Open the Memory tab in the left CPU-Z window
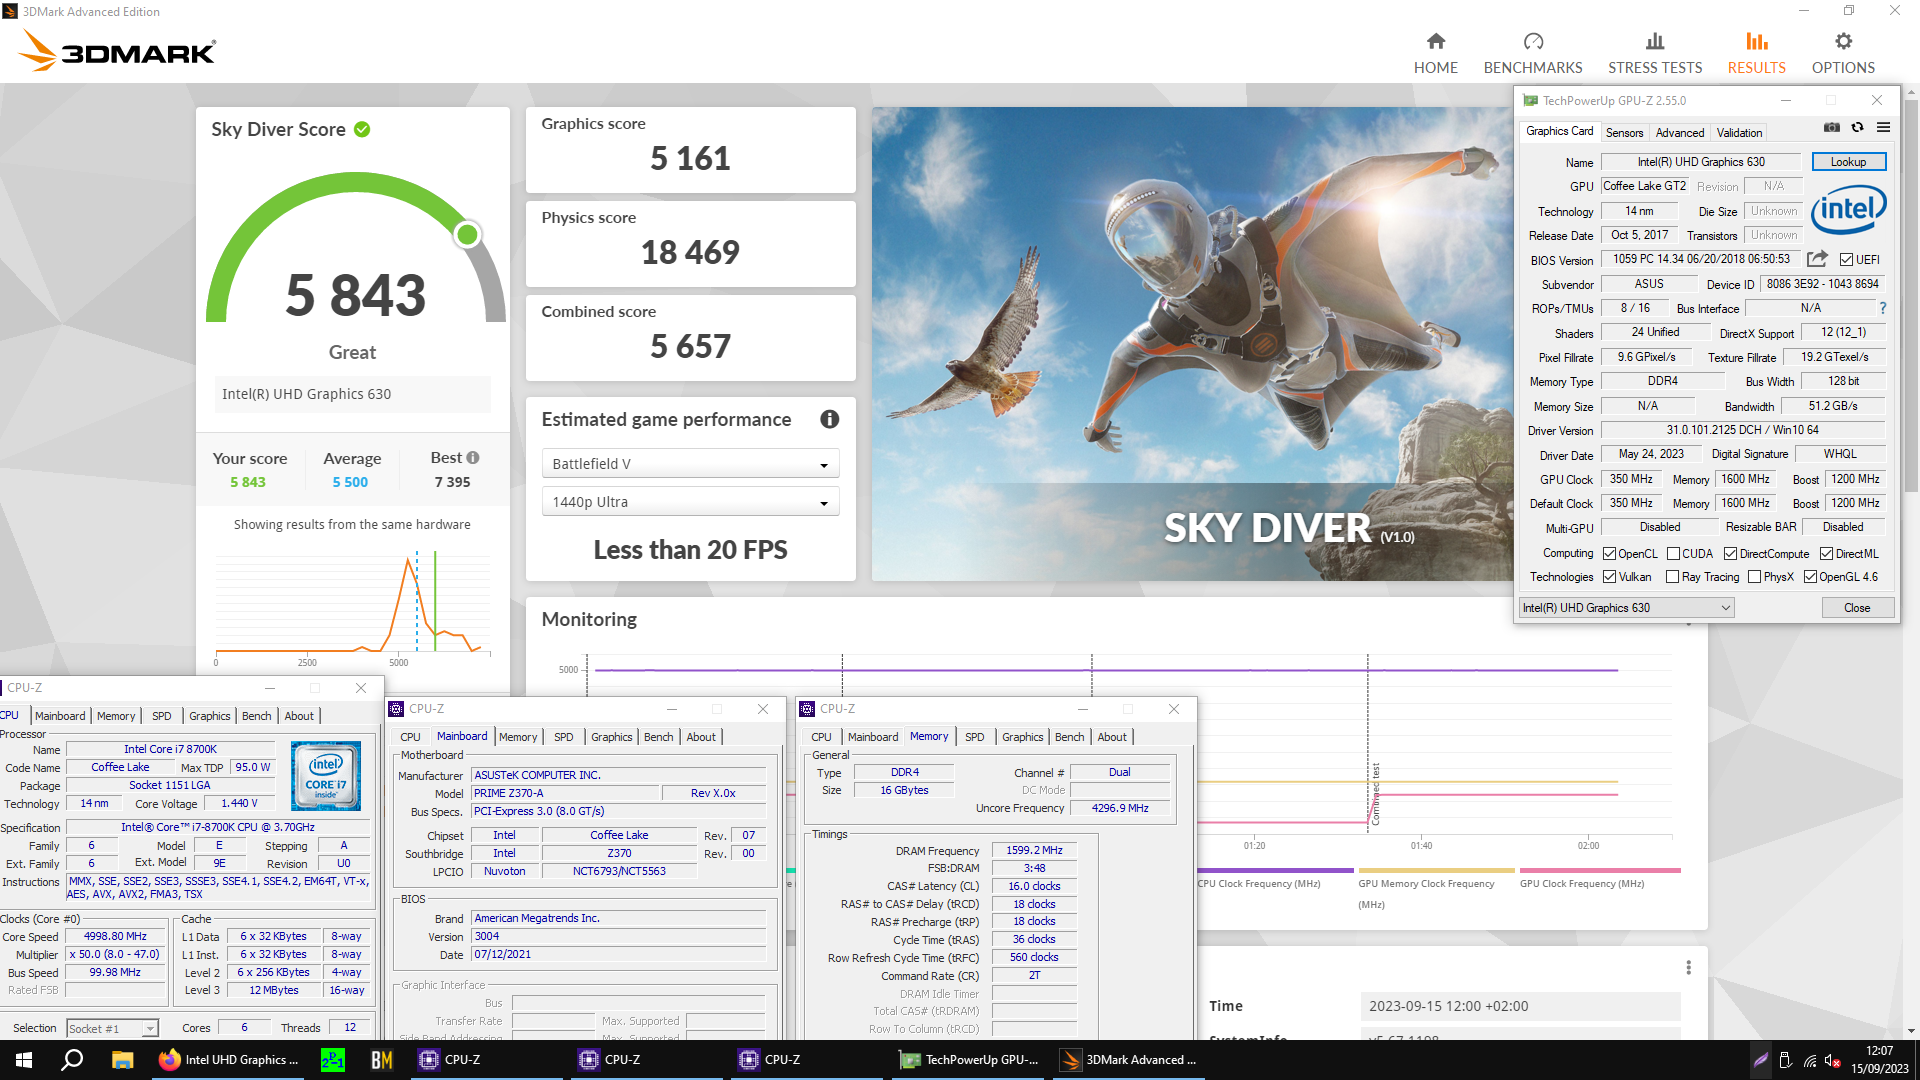Screen dimensions: 1920x1080 (116, 716)
